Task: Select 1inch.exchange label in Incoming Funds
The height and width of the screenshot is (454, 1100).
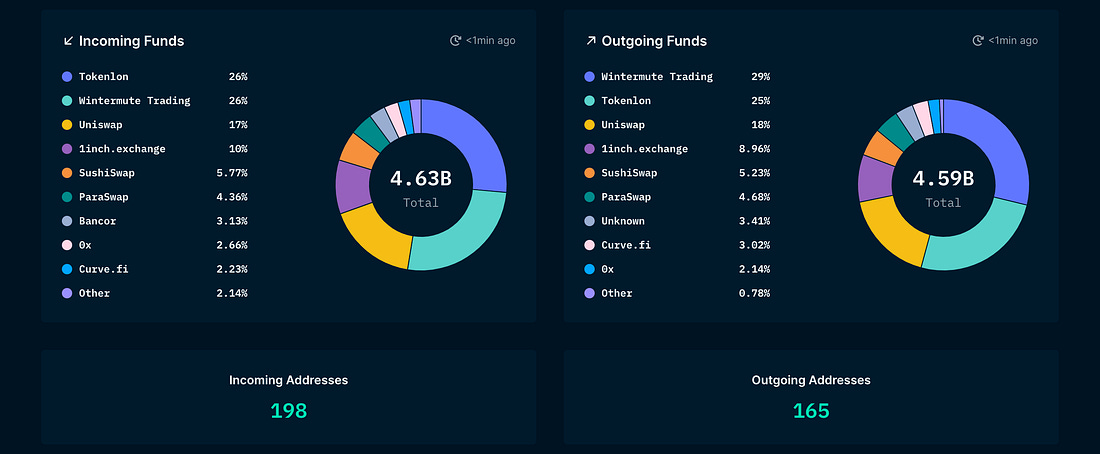Action: 122,149
